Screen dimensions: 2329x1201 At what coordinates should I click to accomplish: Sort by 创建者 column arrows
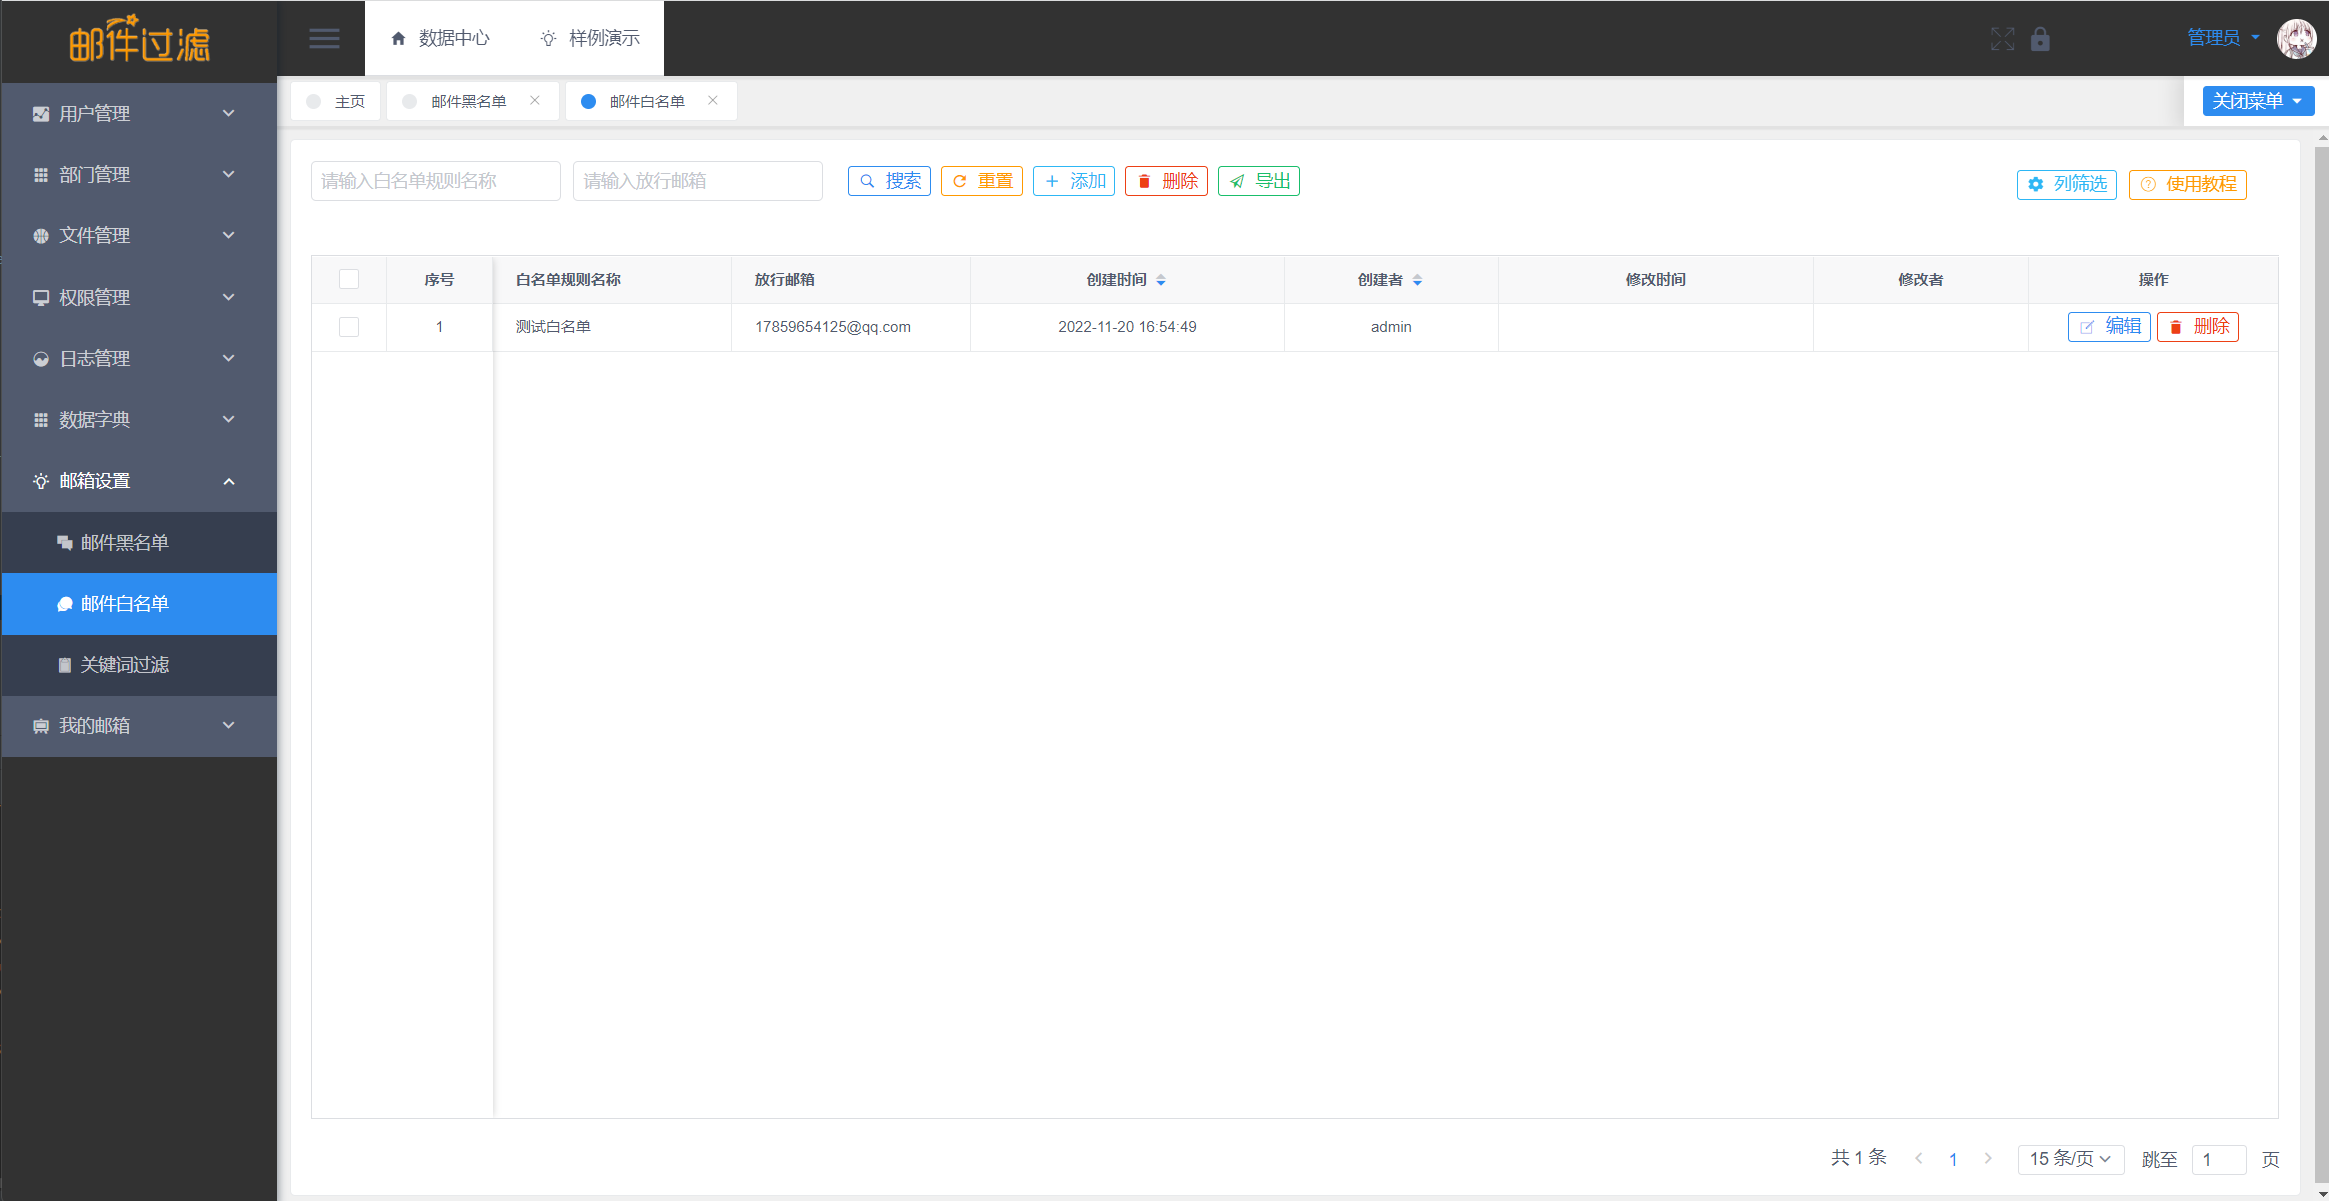[1417, 280]
